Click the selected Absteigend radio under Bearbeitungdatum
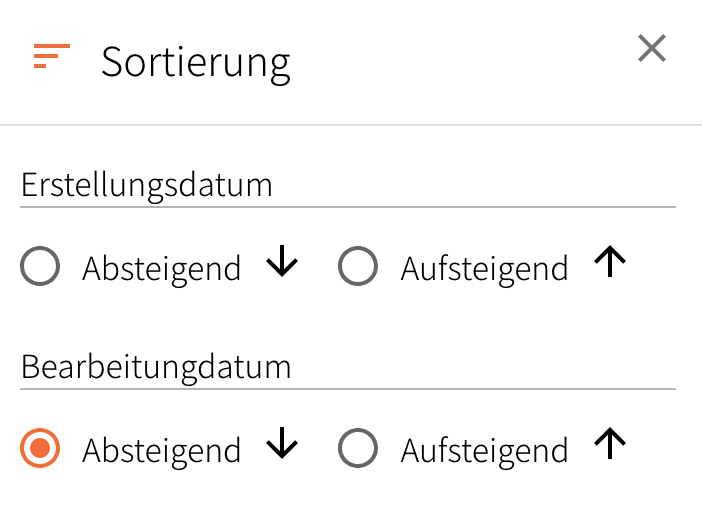This screenshot has height=514, width=702. pos(40,449)
